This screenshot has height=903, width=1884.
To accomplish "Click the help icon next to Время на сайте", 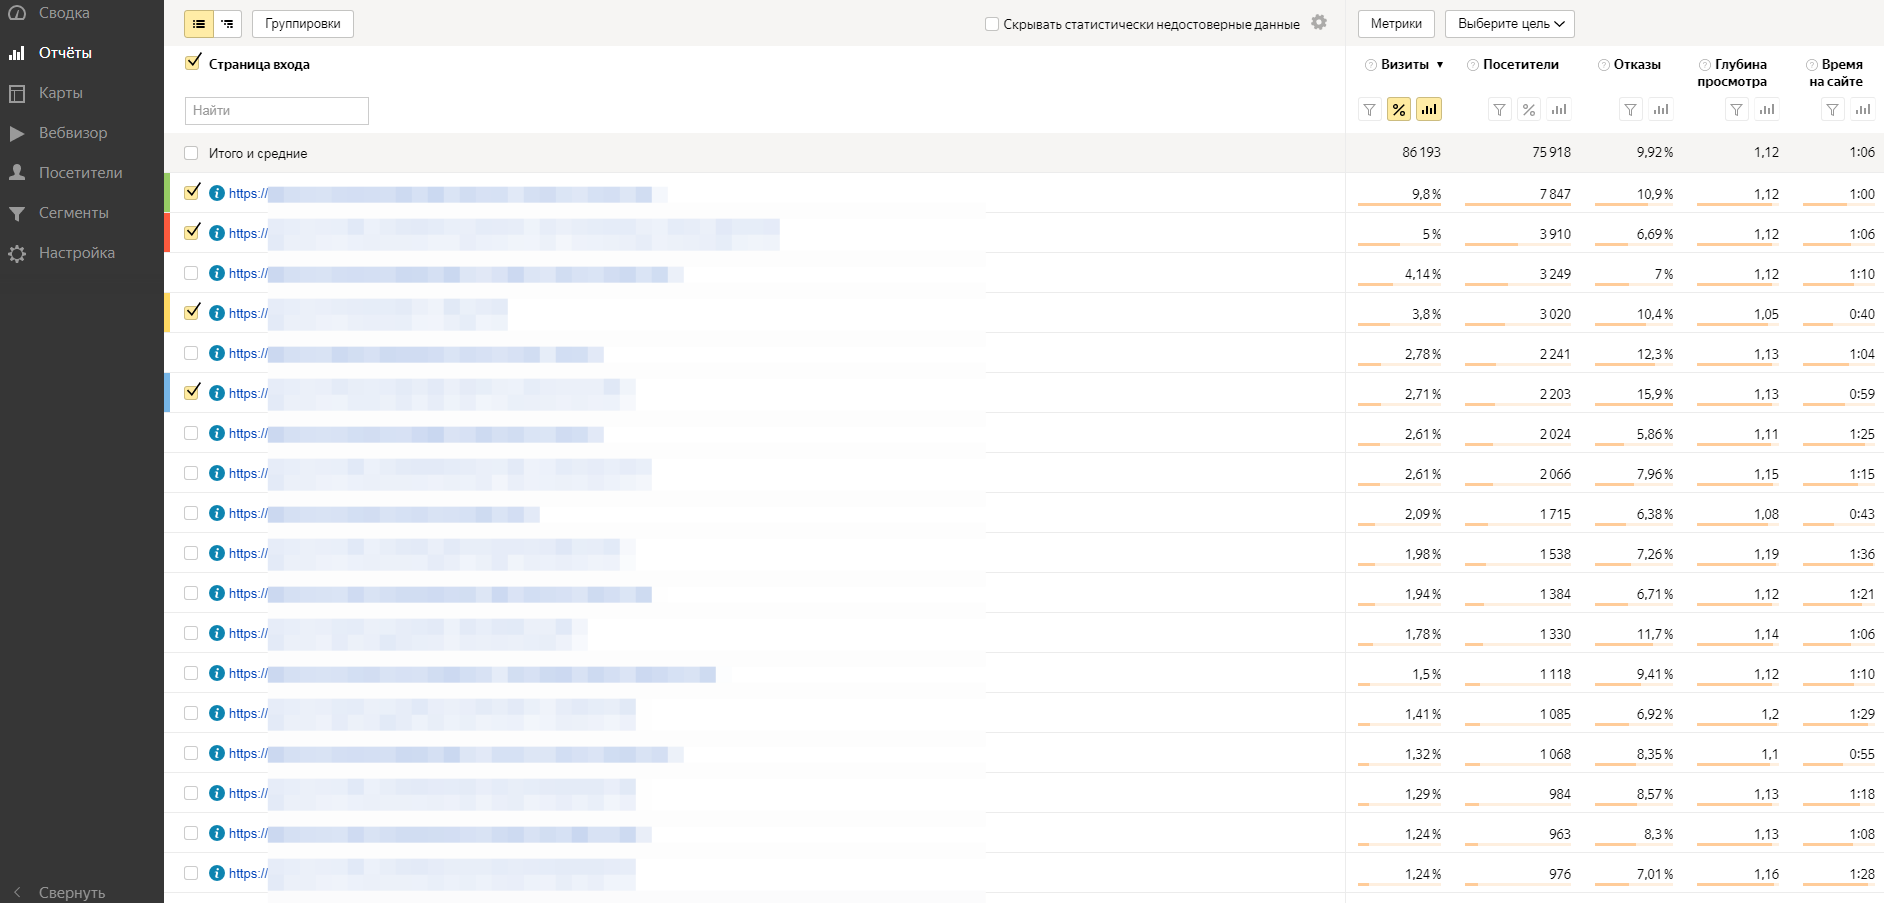I will tap(1812, 65).
